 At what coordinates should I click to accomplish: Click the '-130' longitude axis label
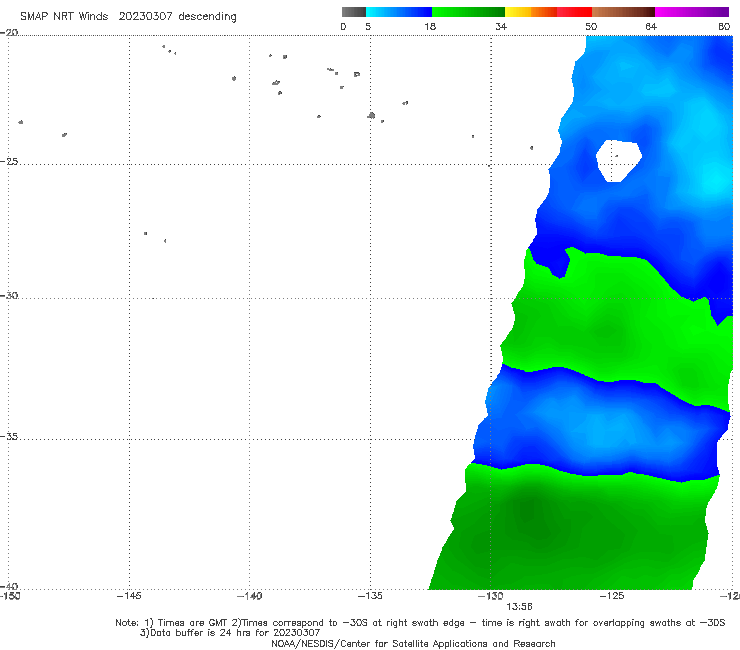[x=491, y=596]
